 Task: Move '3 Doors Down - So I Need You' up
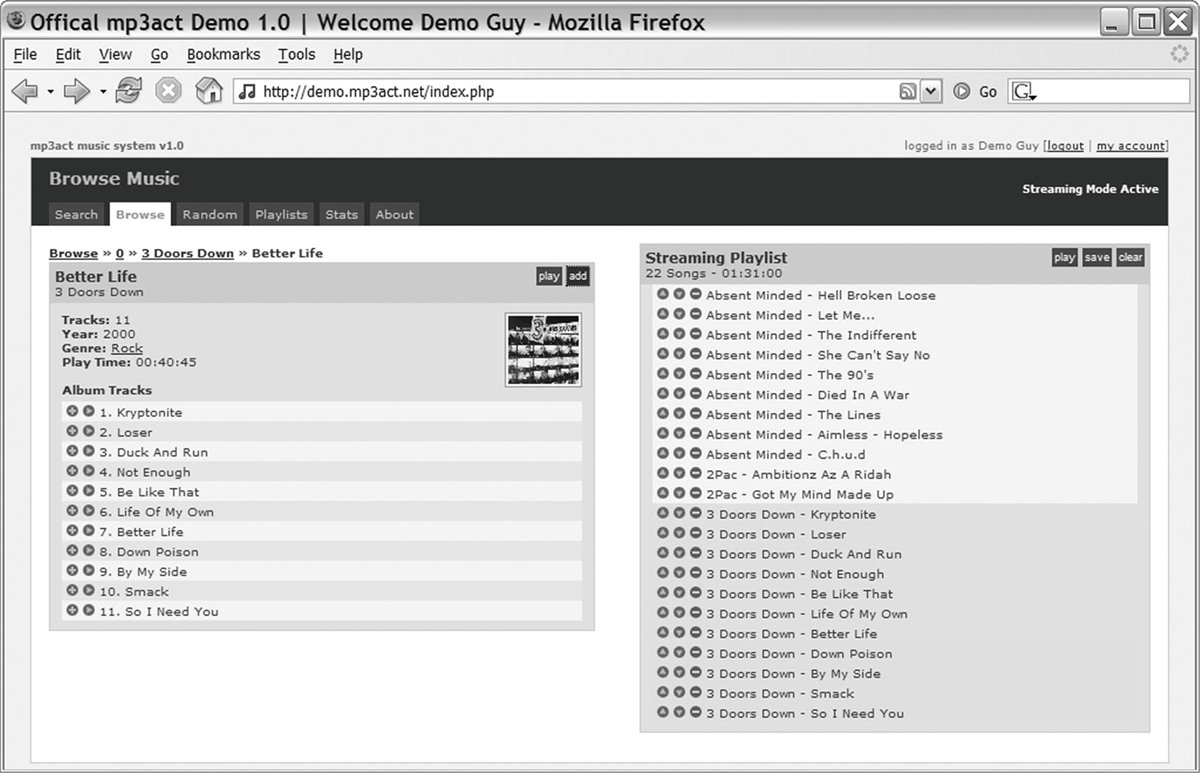pyautogui.click(x=662, y=712)
